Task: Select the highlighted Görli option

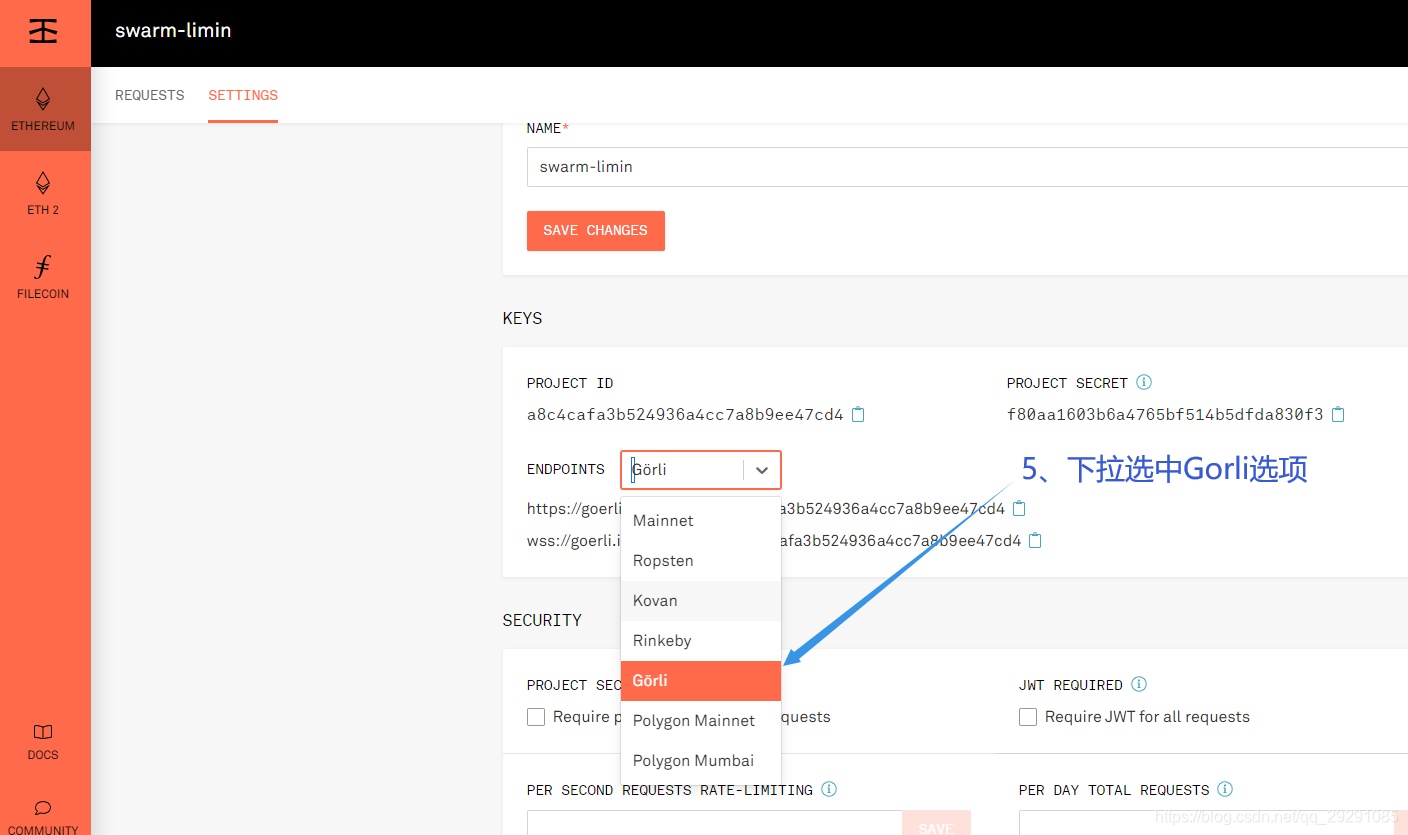Action: point(701,681)
